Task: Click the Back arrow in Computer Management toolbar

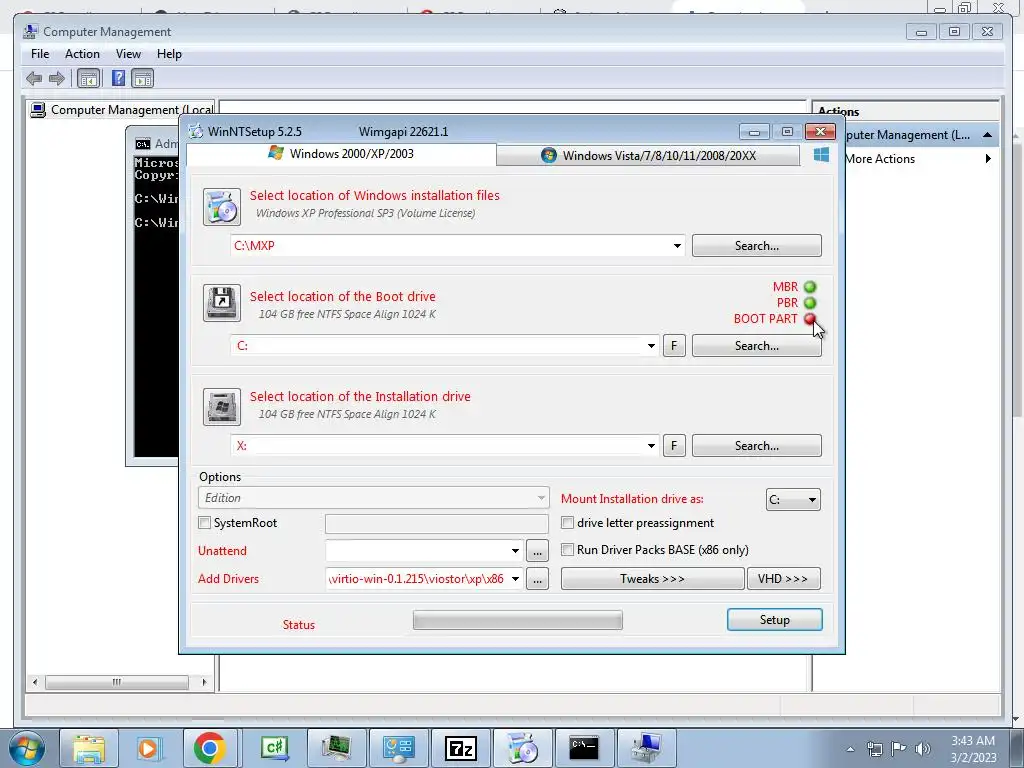Action: click(34, 79)
